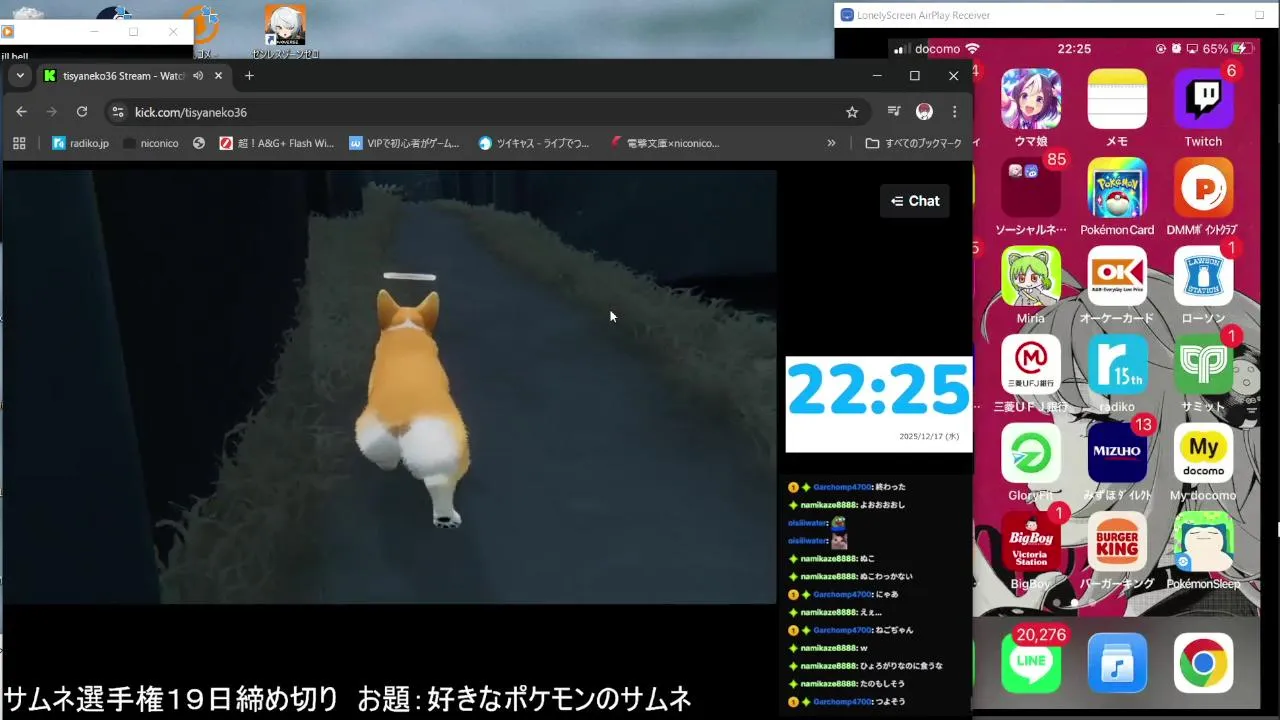
Task: Open the TwitCasting bookmark
Action: coord(534,143)
